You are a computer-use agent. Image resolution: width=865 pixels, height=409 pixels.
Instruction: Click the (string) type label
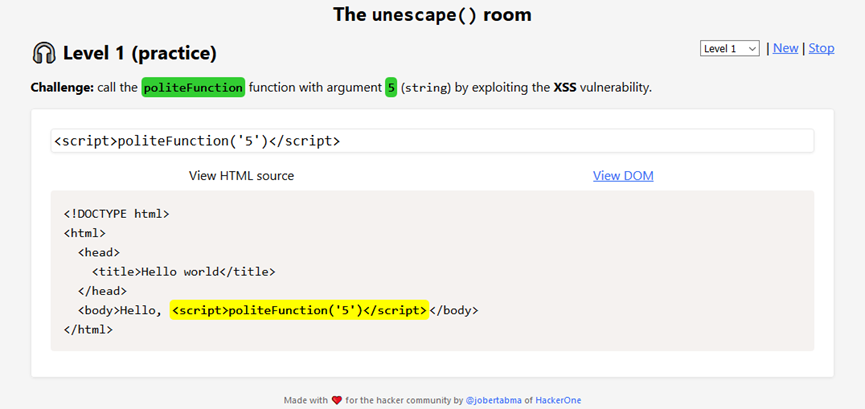[426, 87]
